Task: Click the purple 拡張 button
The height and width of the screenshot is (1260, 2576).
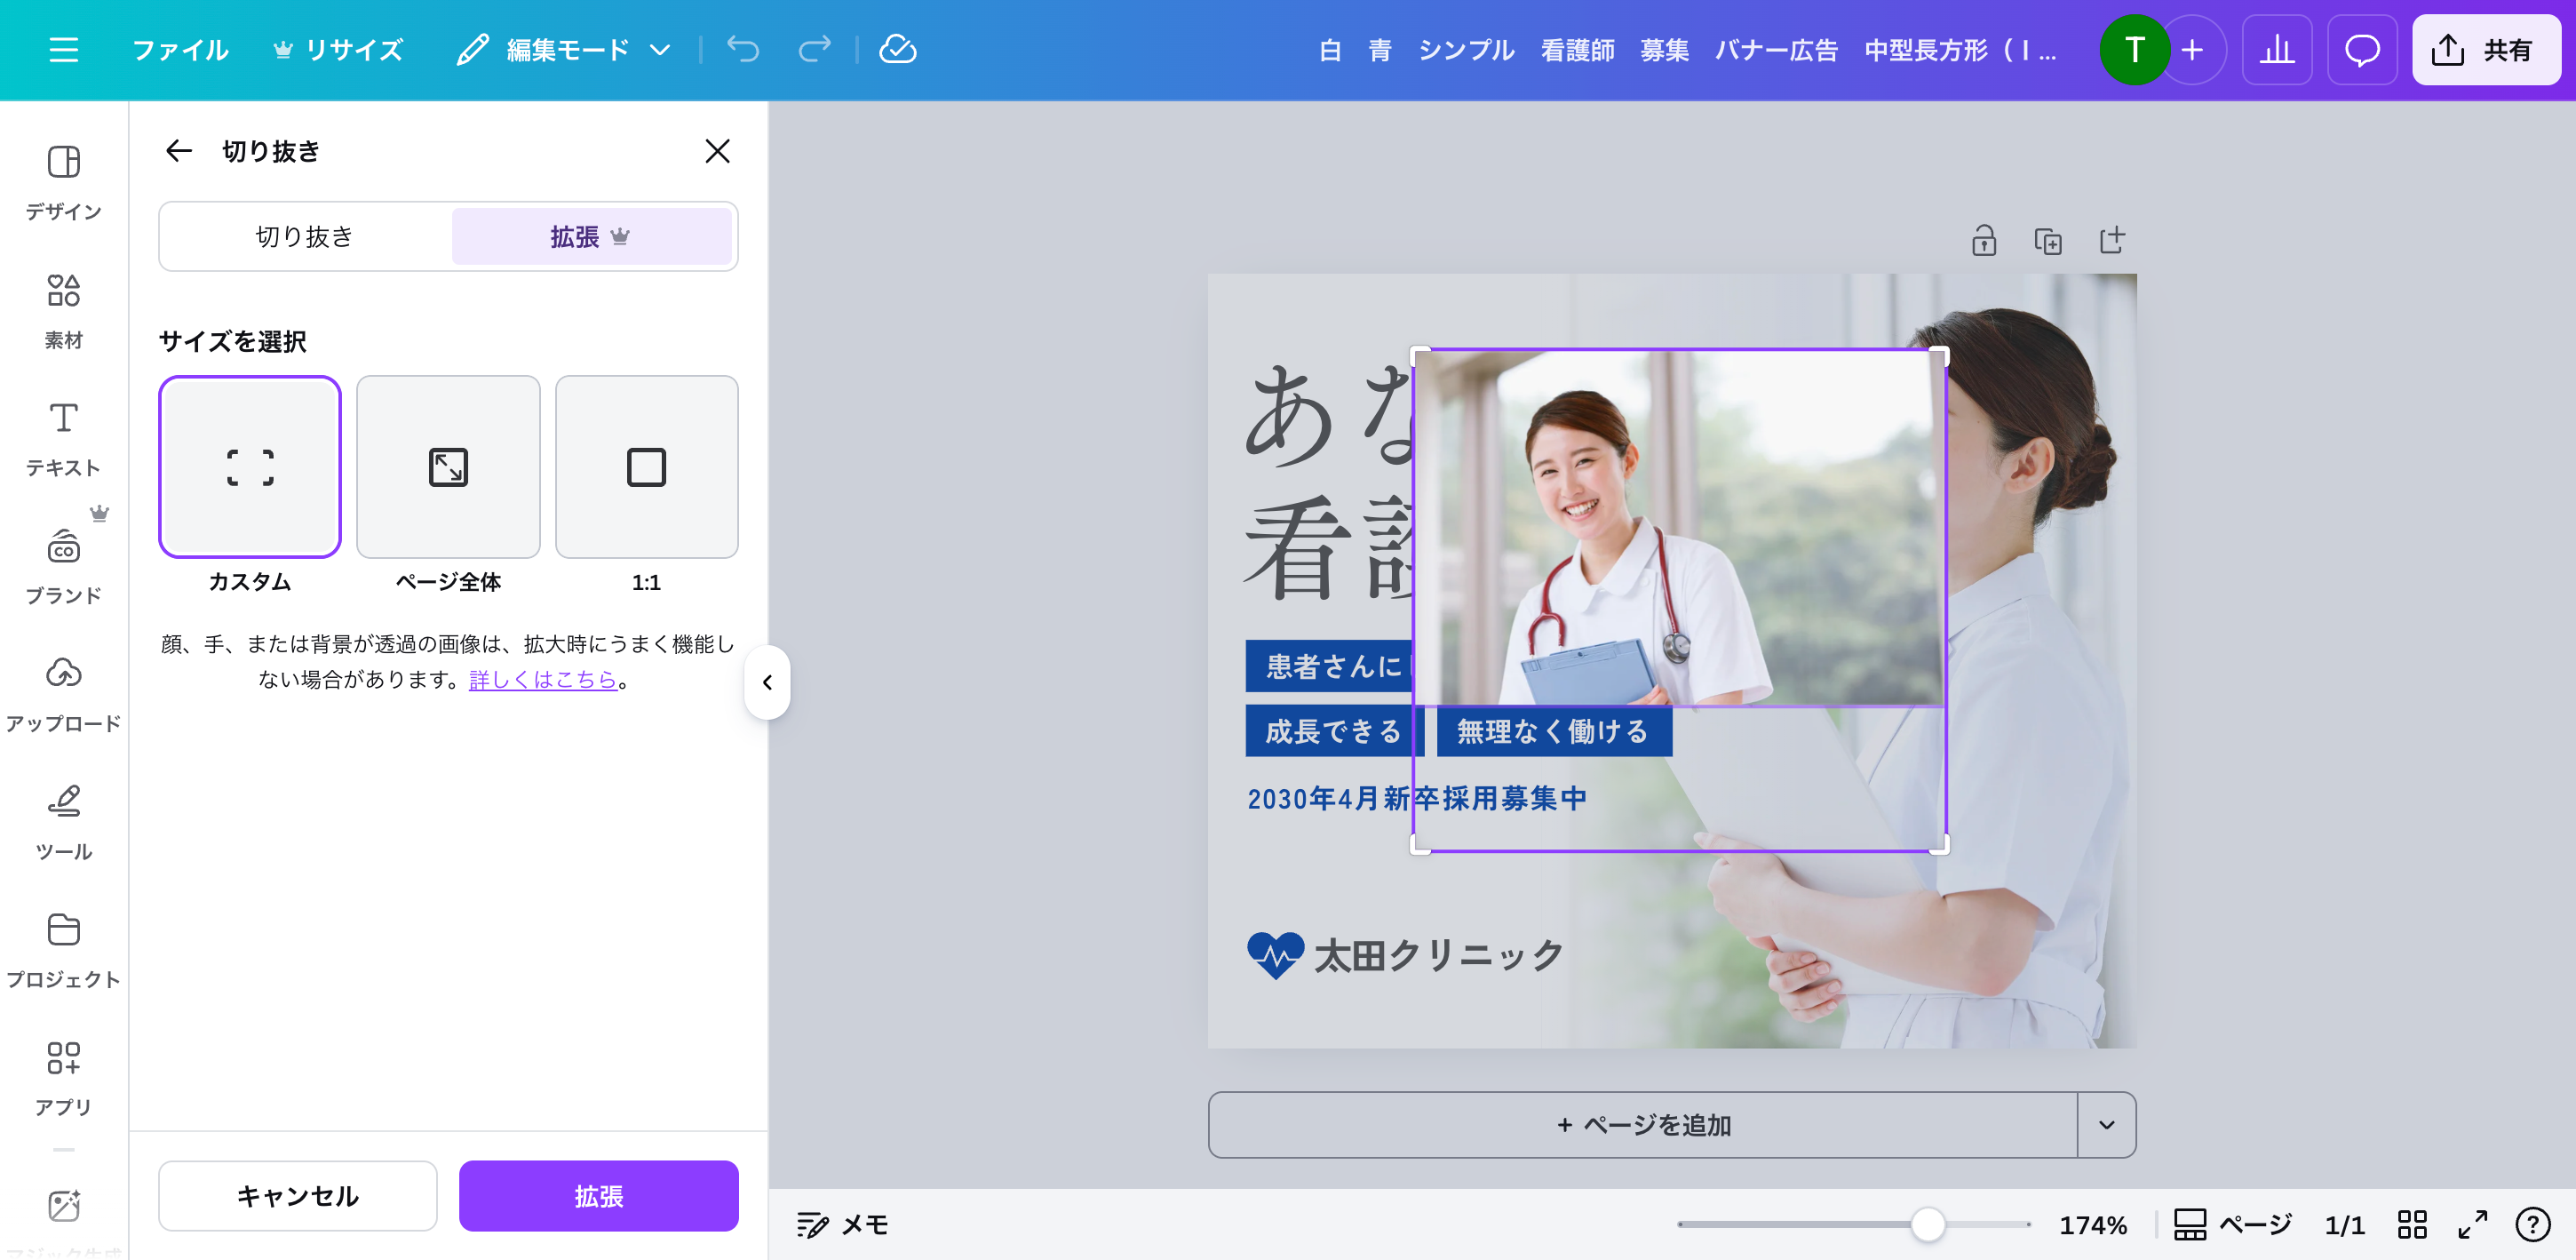Action: tap(598, 1196)
